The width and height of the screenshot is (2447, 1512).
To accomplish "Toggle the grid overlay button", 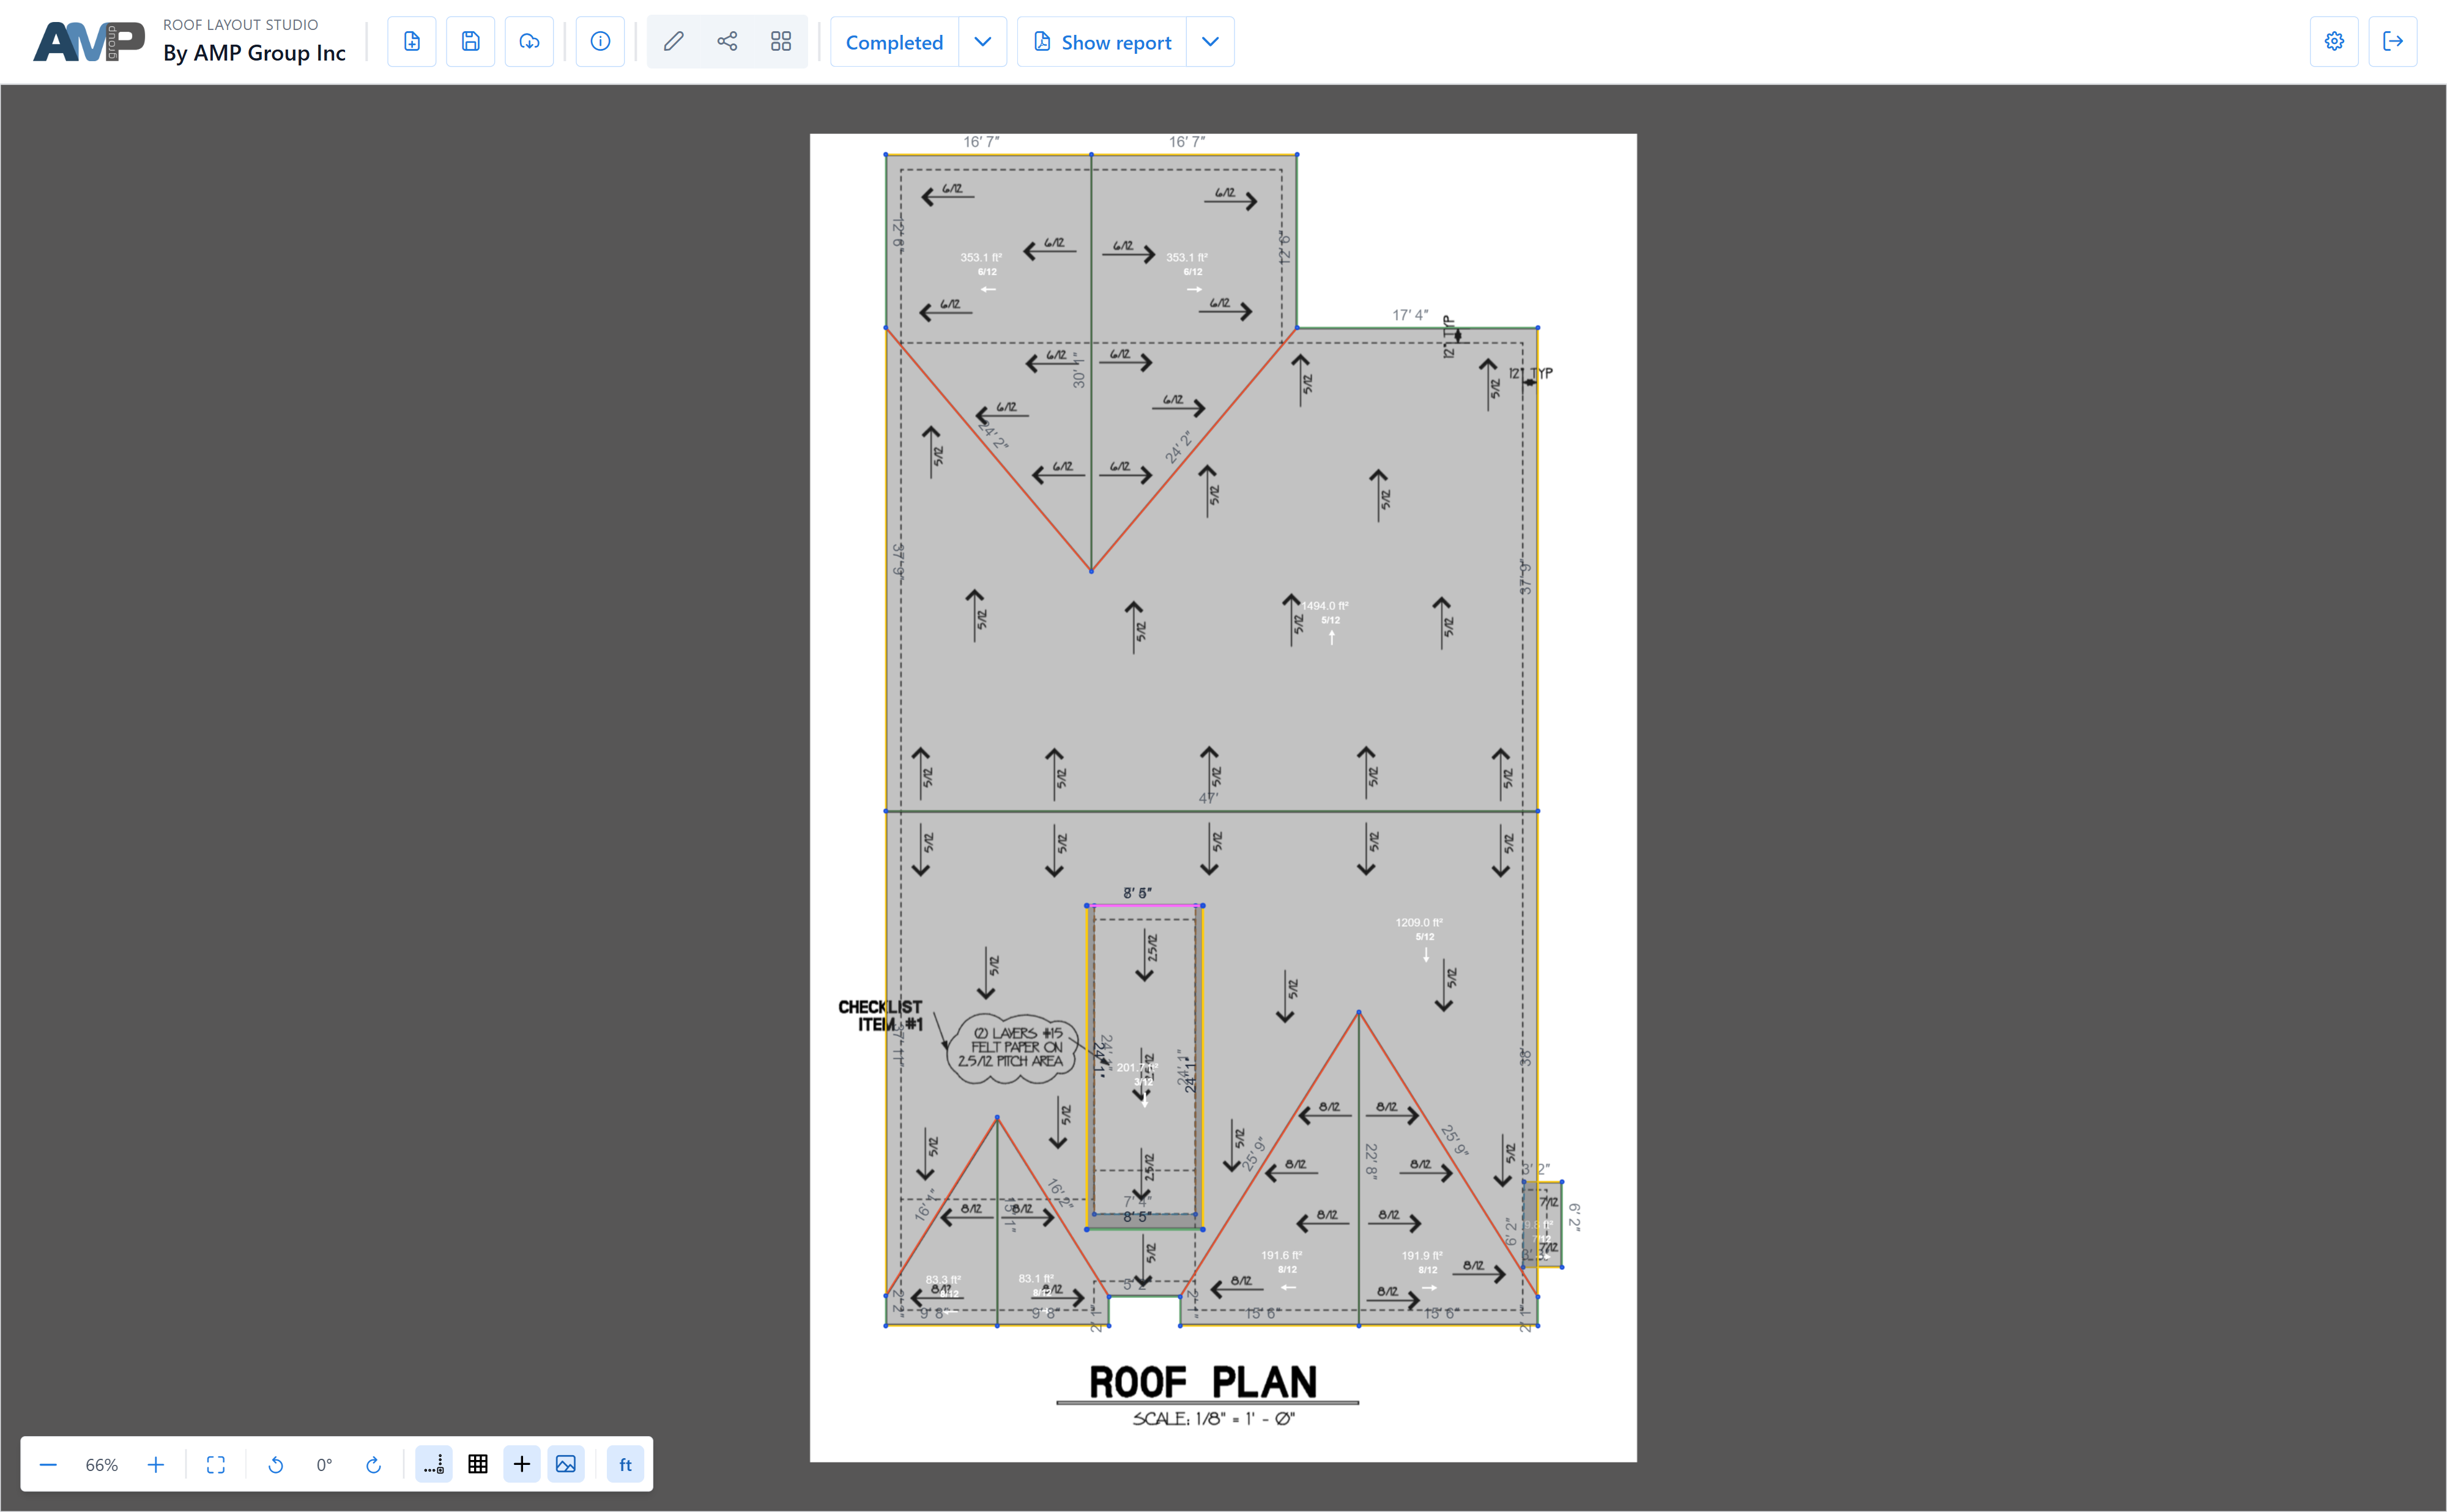I will click(x=478, y=1464).
